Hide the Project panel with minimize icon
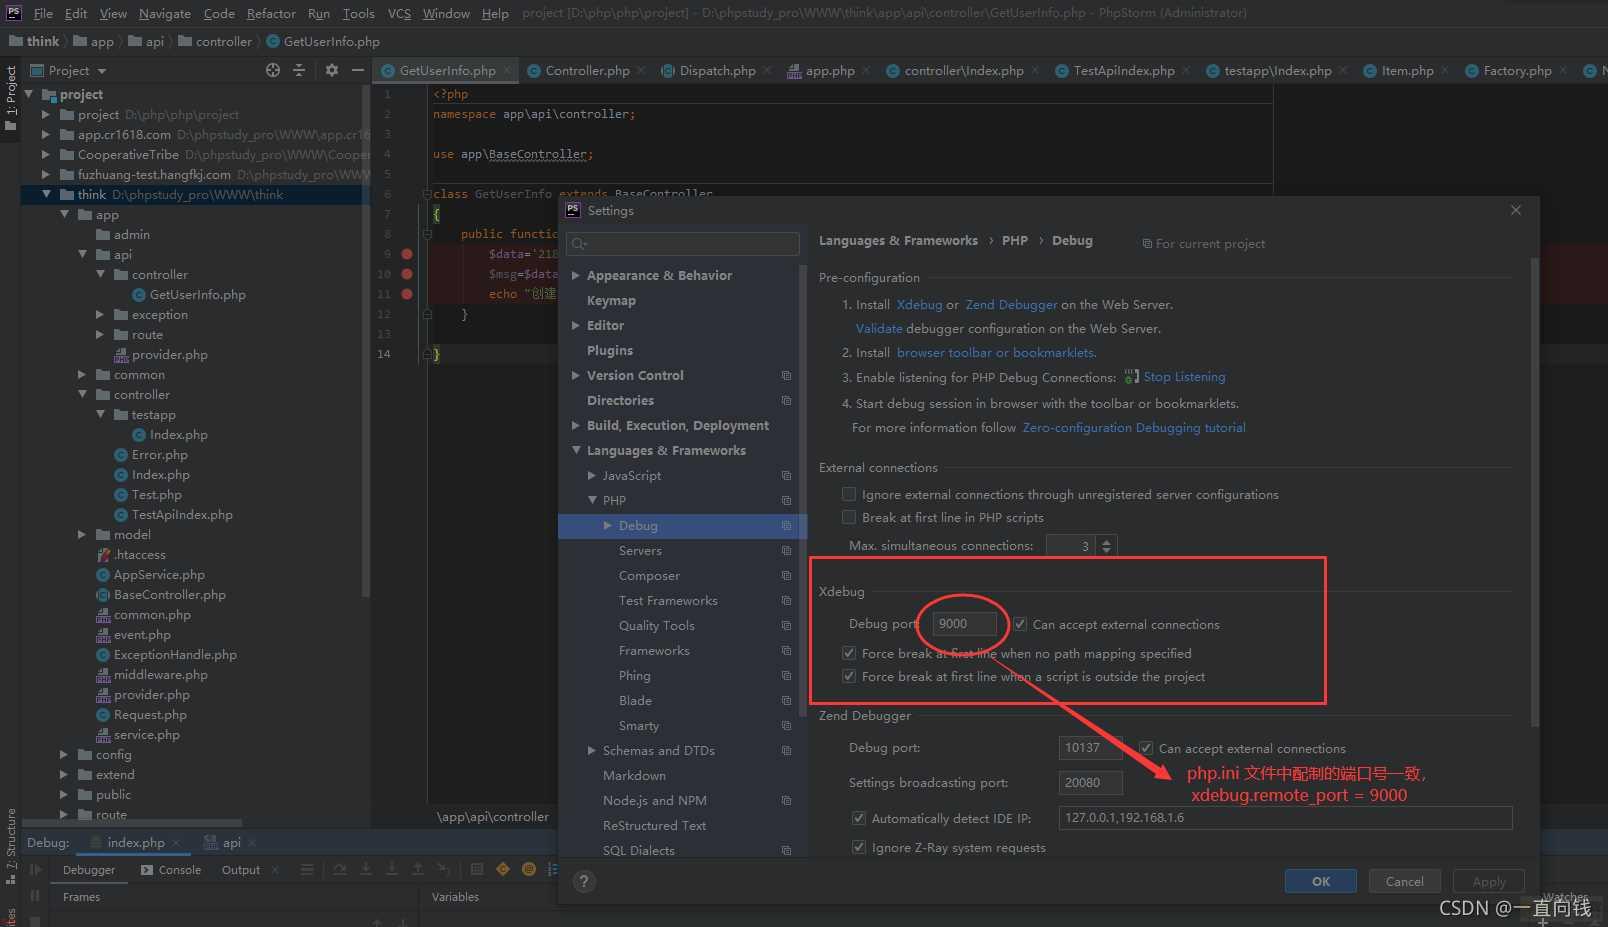The image size is (1608, 927). [x=357, y=70]
